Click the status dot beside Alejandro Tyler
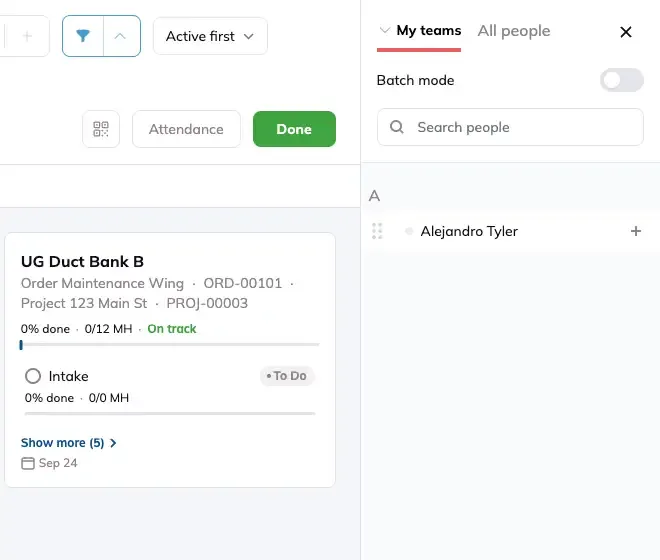 (x=408, y=231)
